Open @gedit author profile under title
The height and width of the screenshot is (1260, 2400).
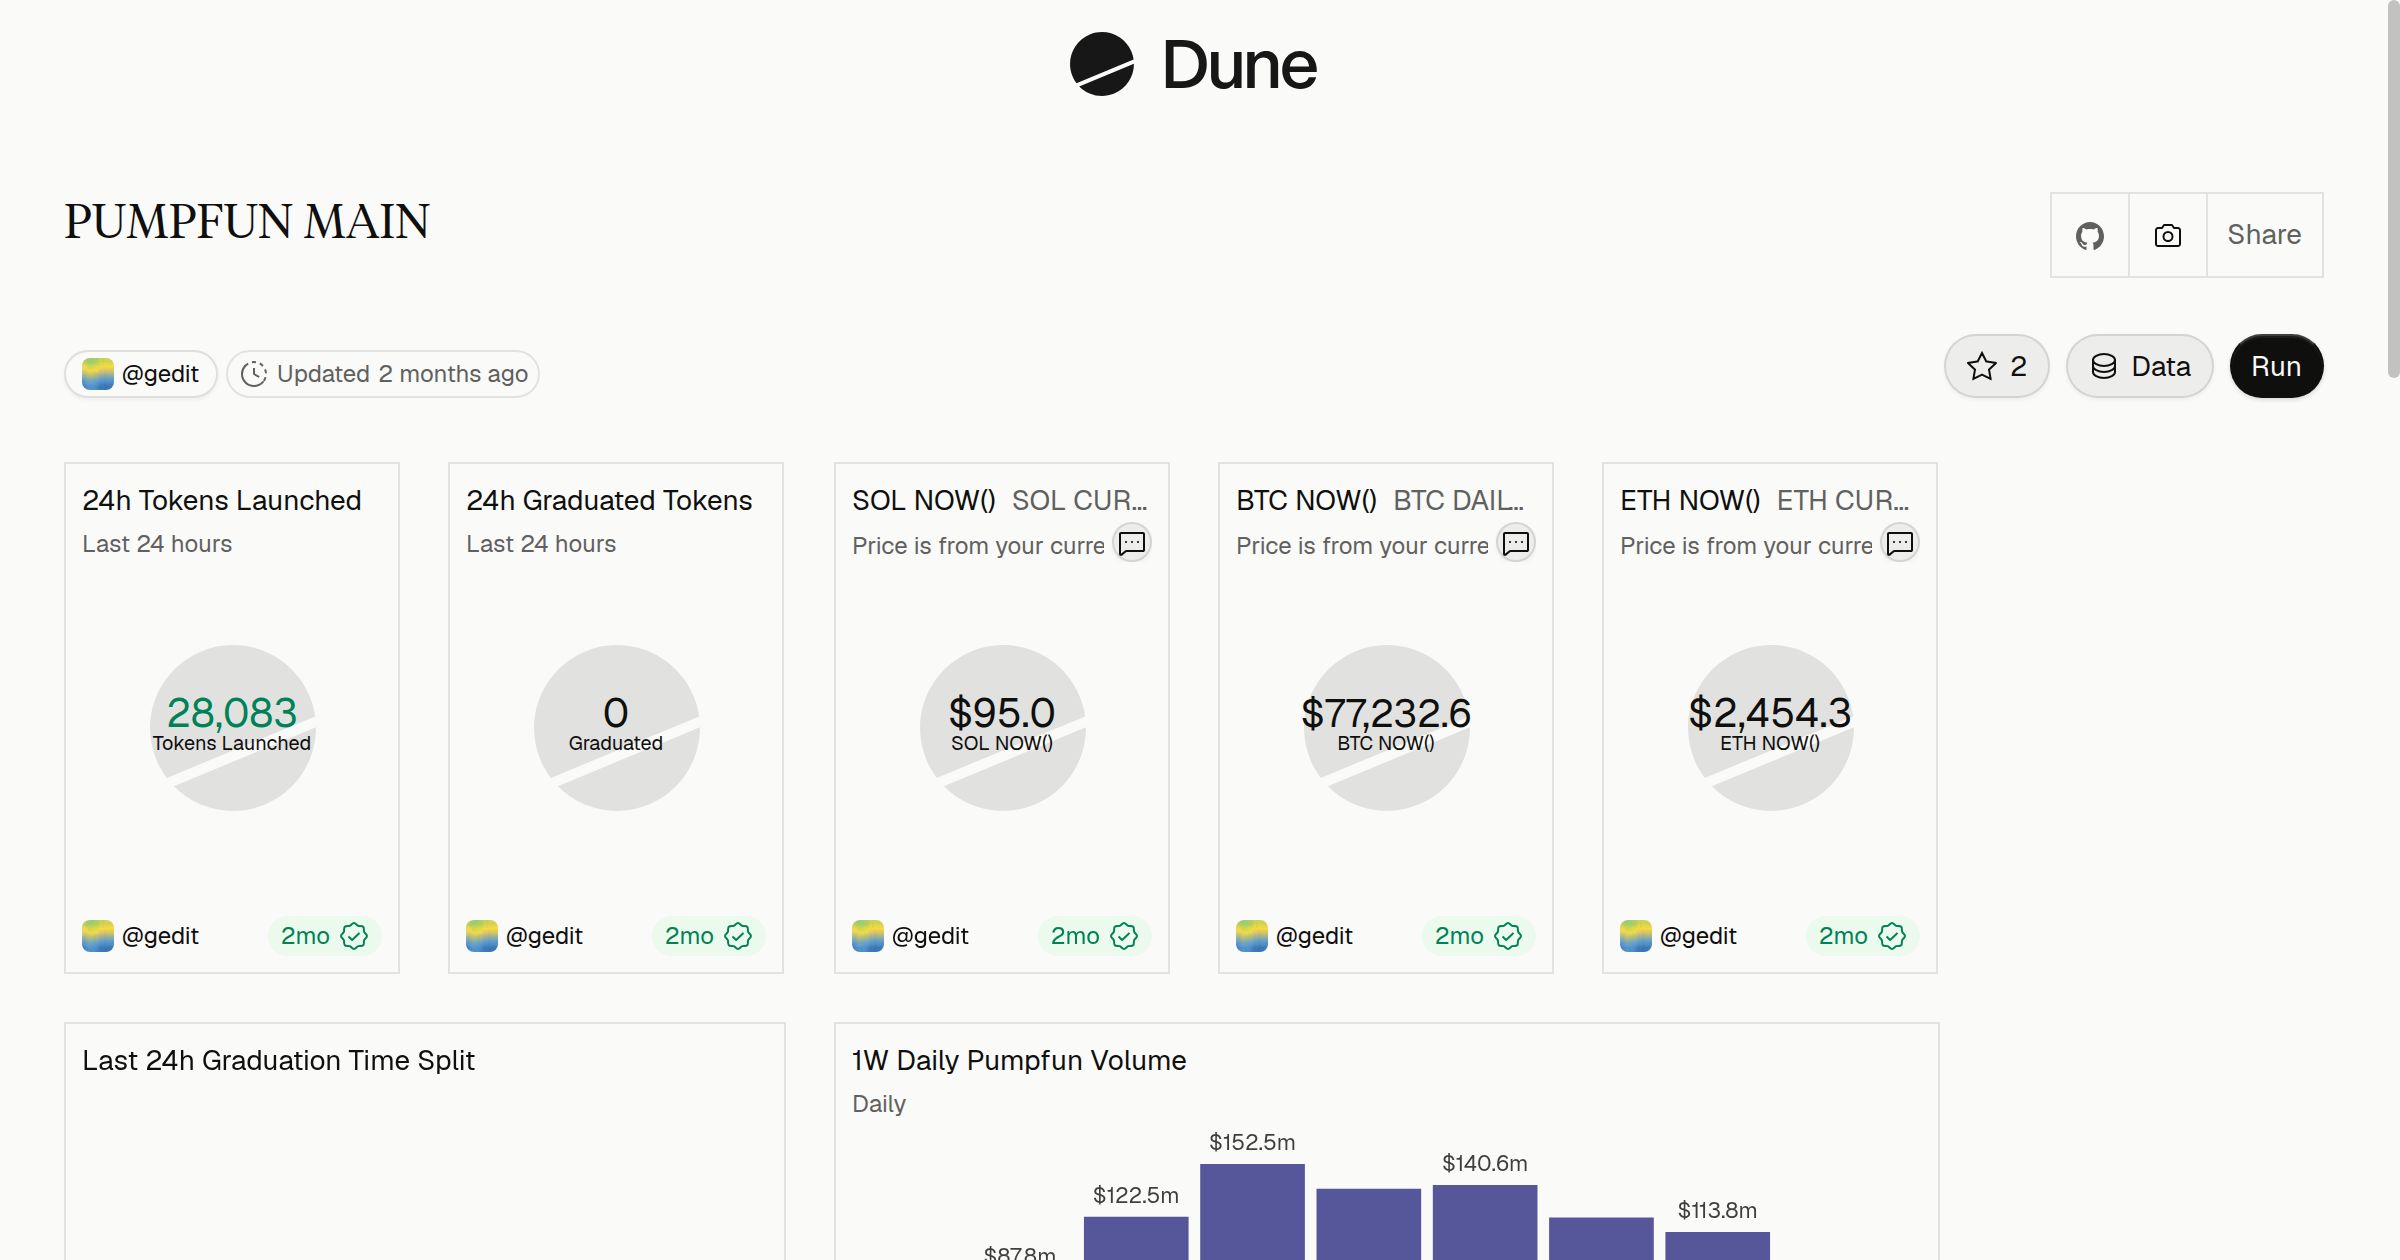[141, 374]
